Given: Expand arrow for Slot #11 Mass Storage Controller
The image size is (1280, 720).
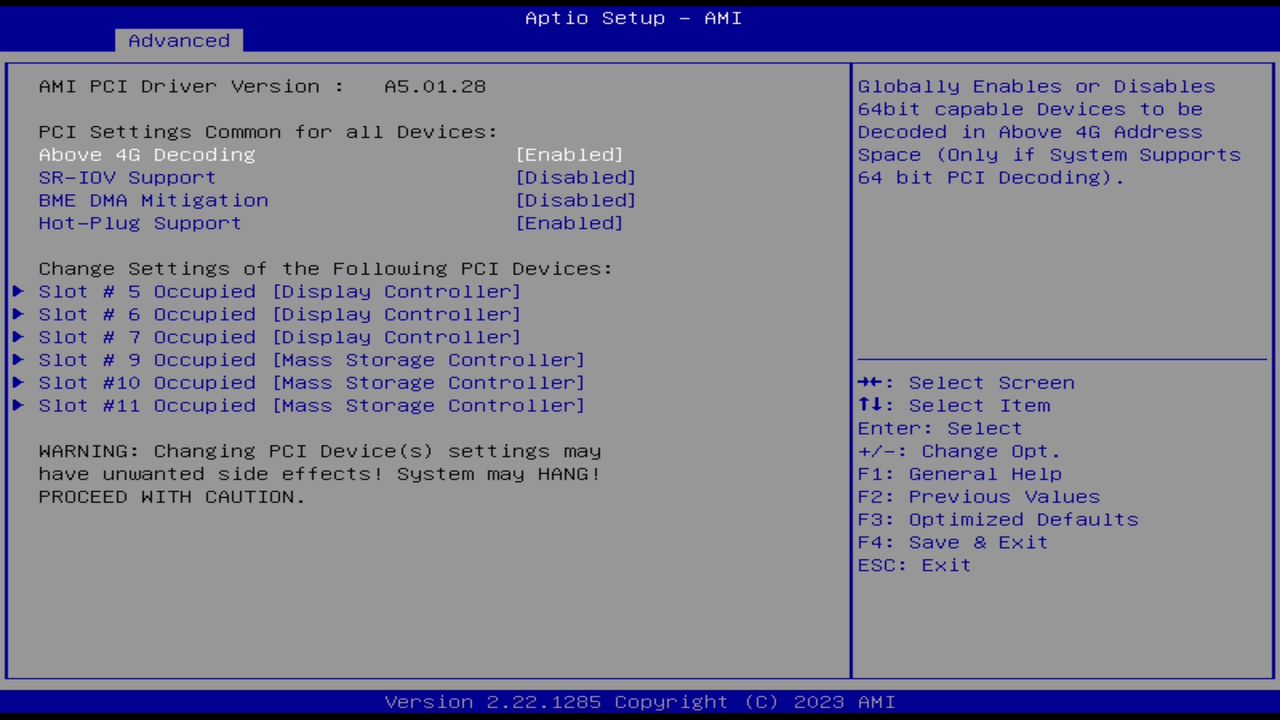Looking at the screenshot, I should [18, 406].
